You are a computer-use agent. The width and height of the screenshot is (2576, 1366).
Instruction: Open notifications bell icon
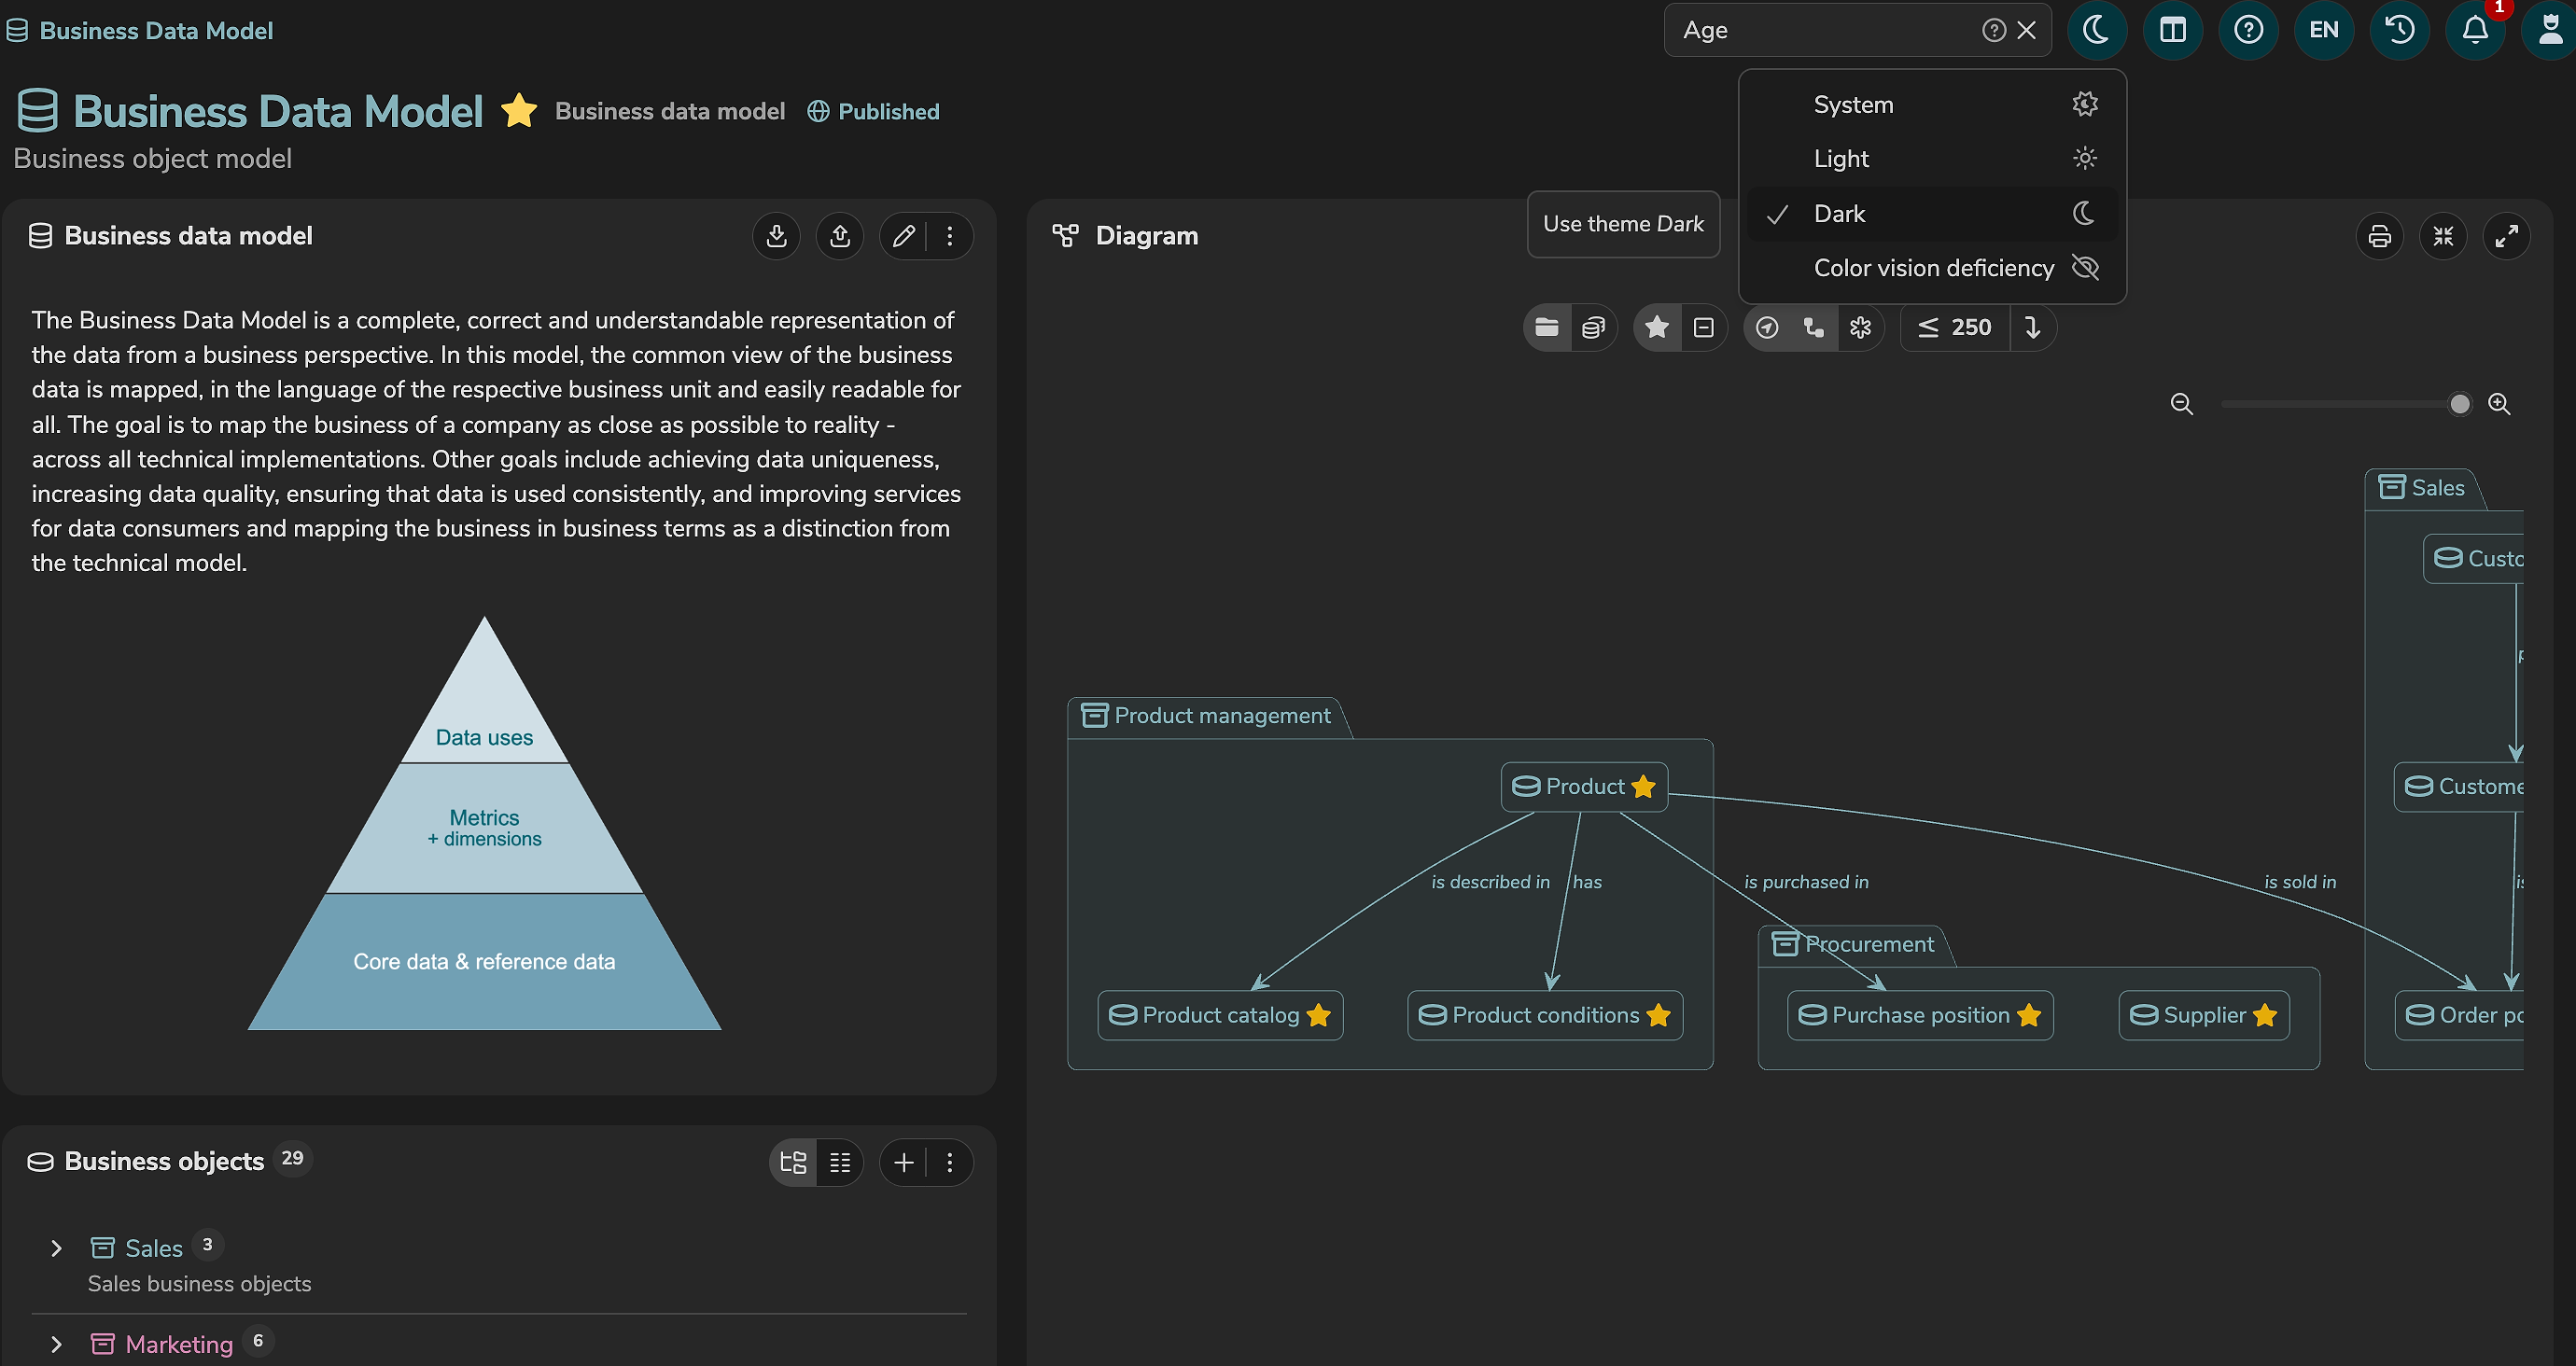pos(2475,30)
